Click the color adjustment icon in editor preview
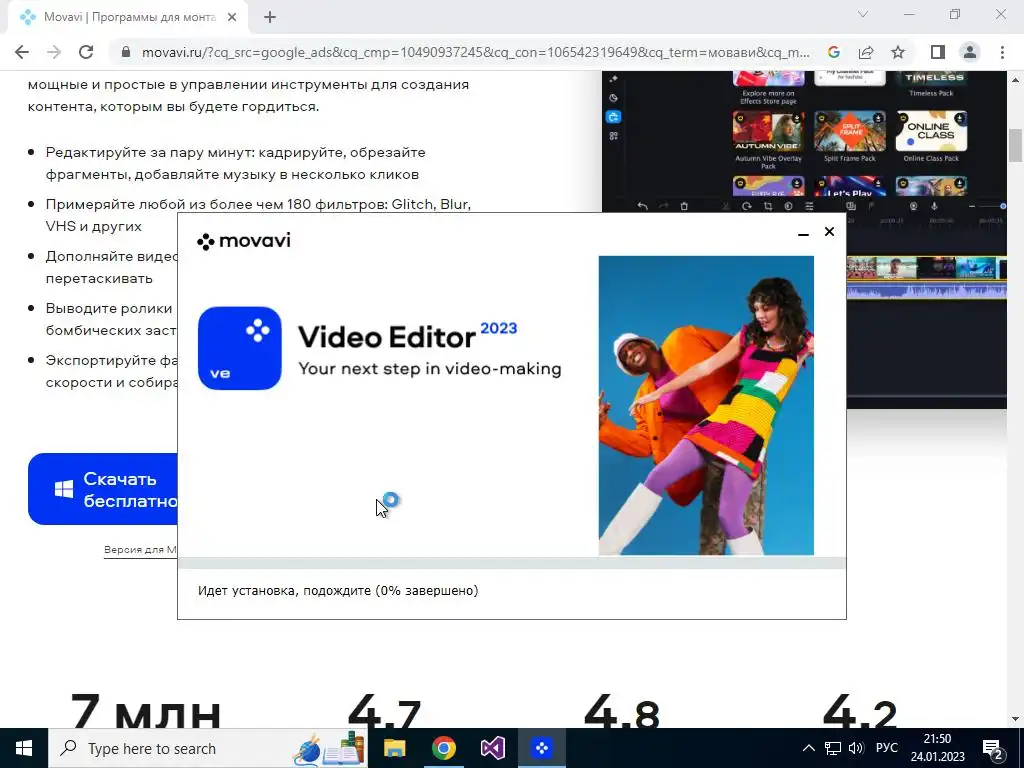This screenshot has height=768, width=1024. tap(788, 206)
